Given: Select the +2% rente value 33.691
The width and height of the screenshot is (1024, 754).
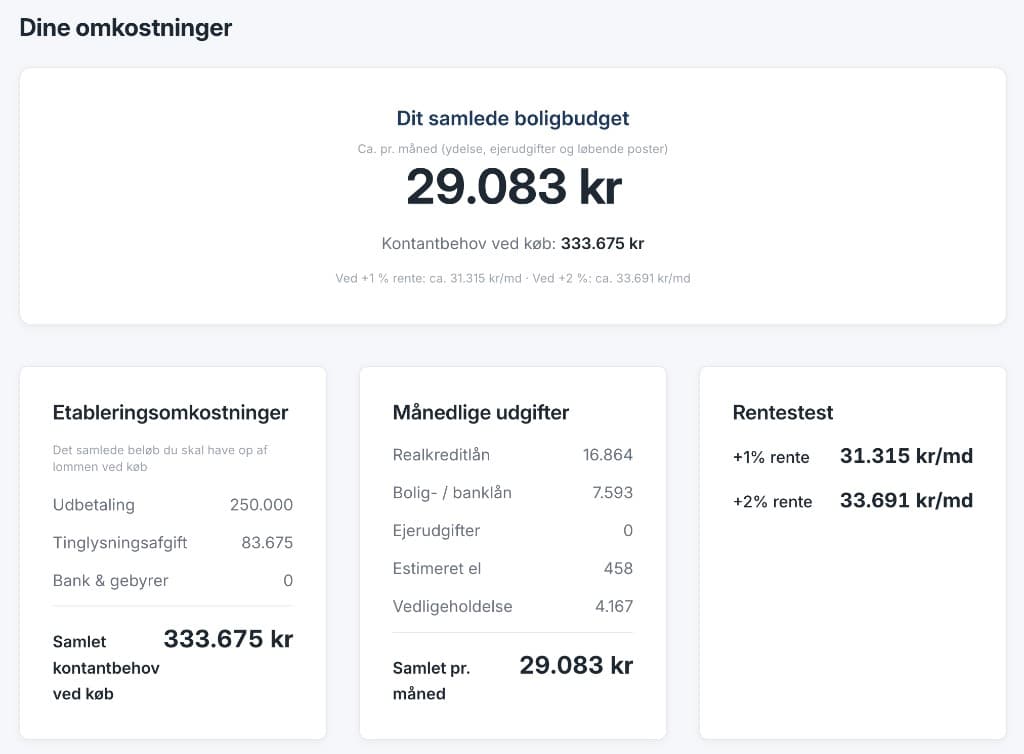Looking at the screenshot, I should (x=906, y=501).
